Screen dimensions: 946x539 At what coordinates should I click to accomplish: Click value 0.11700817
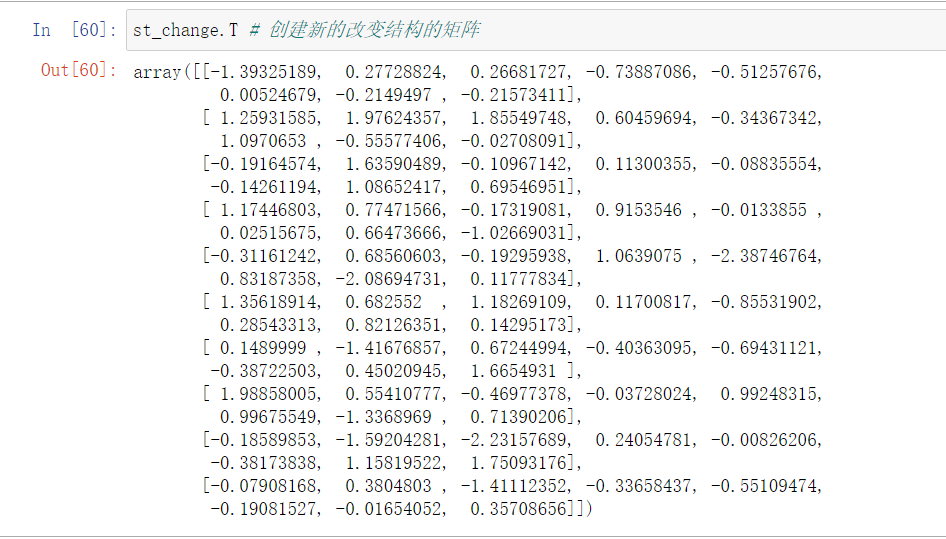tap(644, 302)
